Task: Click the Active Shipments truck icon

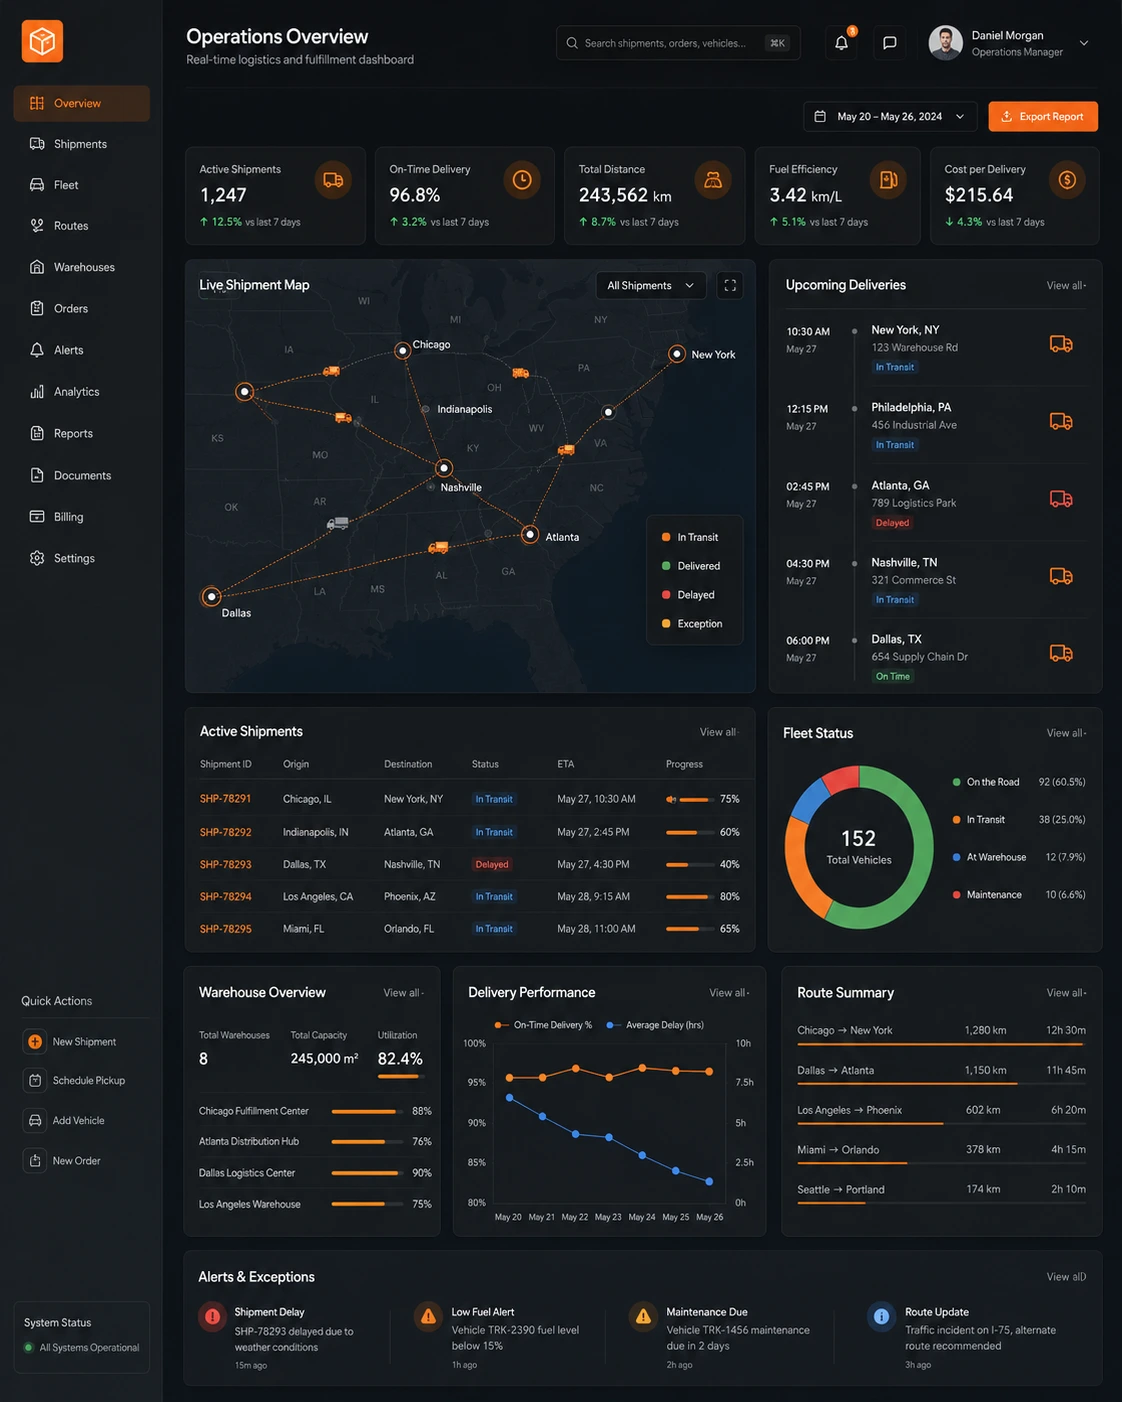Action: click(x=333, y=180)
